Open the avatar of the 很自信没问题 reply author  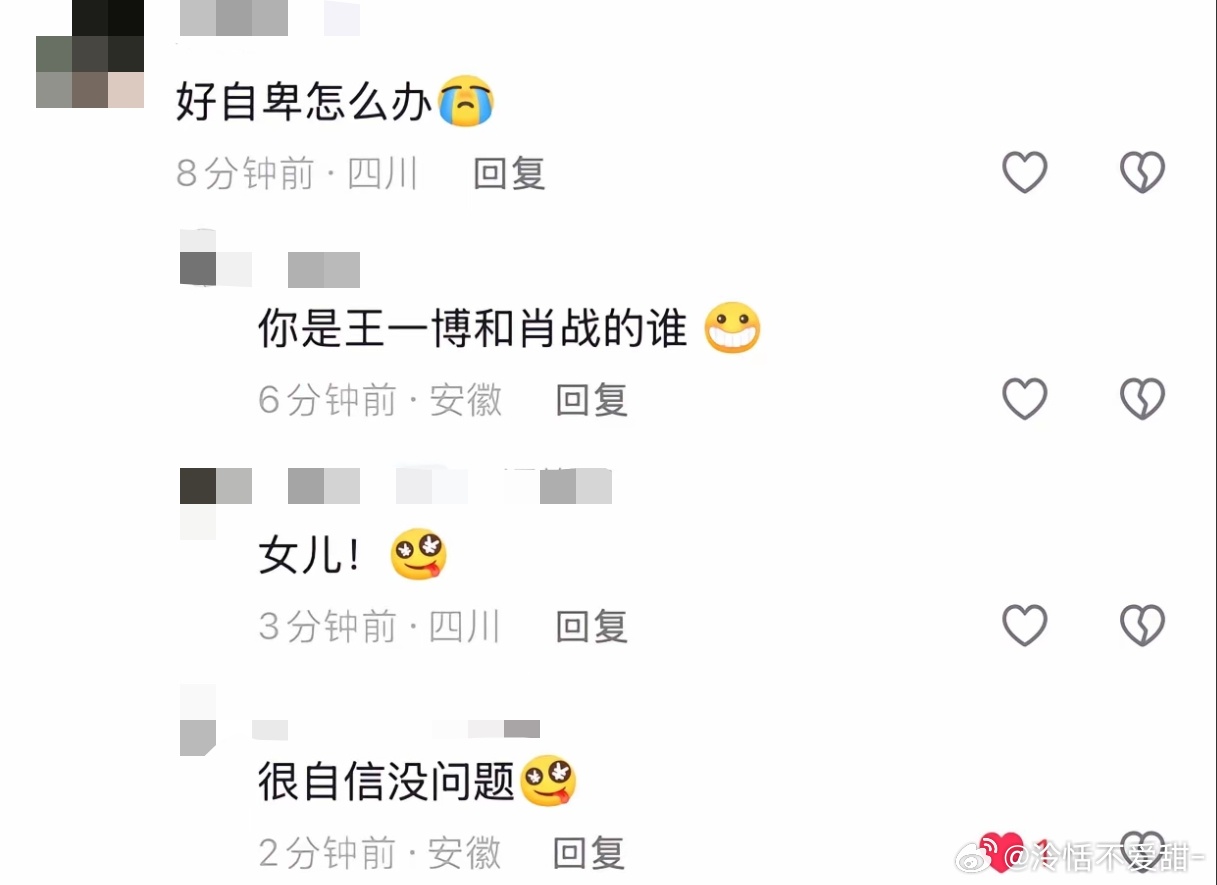pos(198,720)
